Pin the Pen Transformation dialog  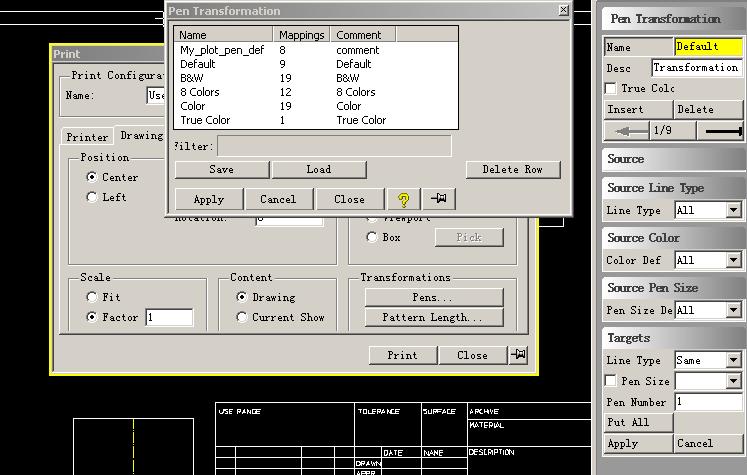(438, 199)
